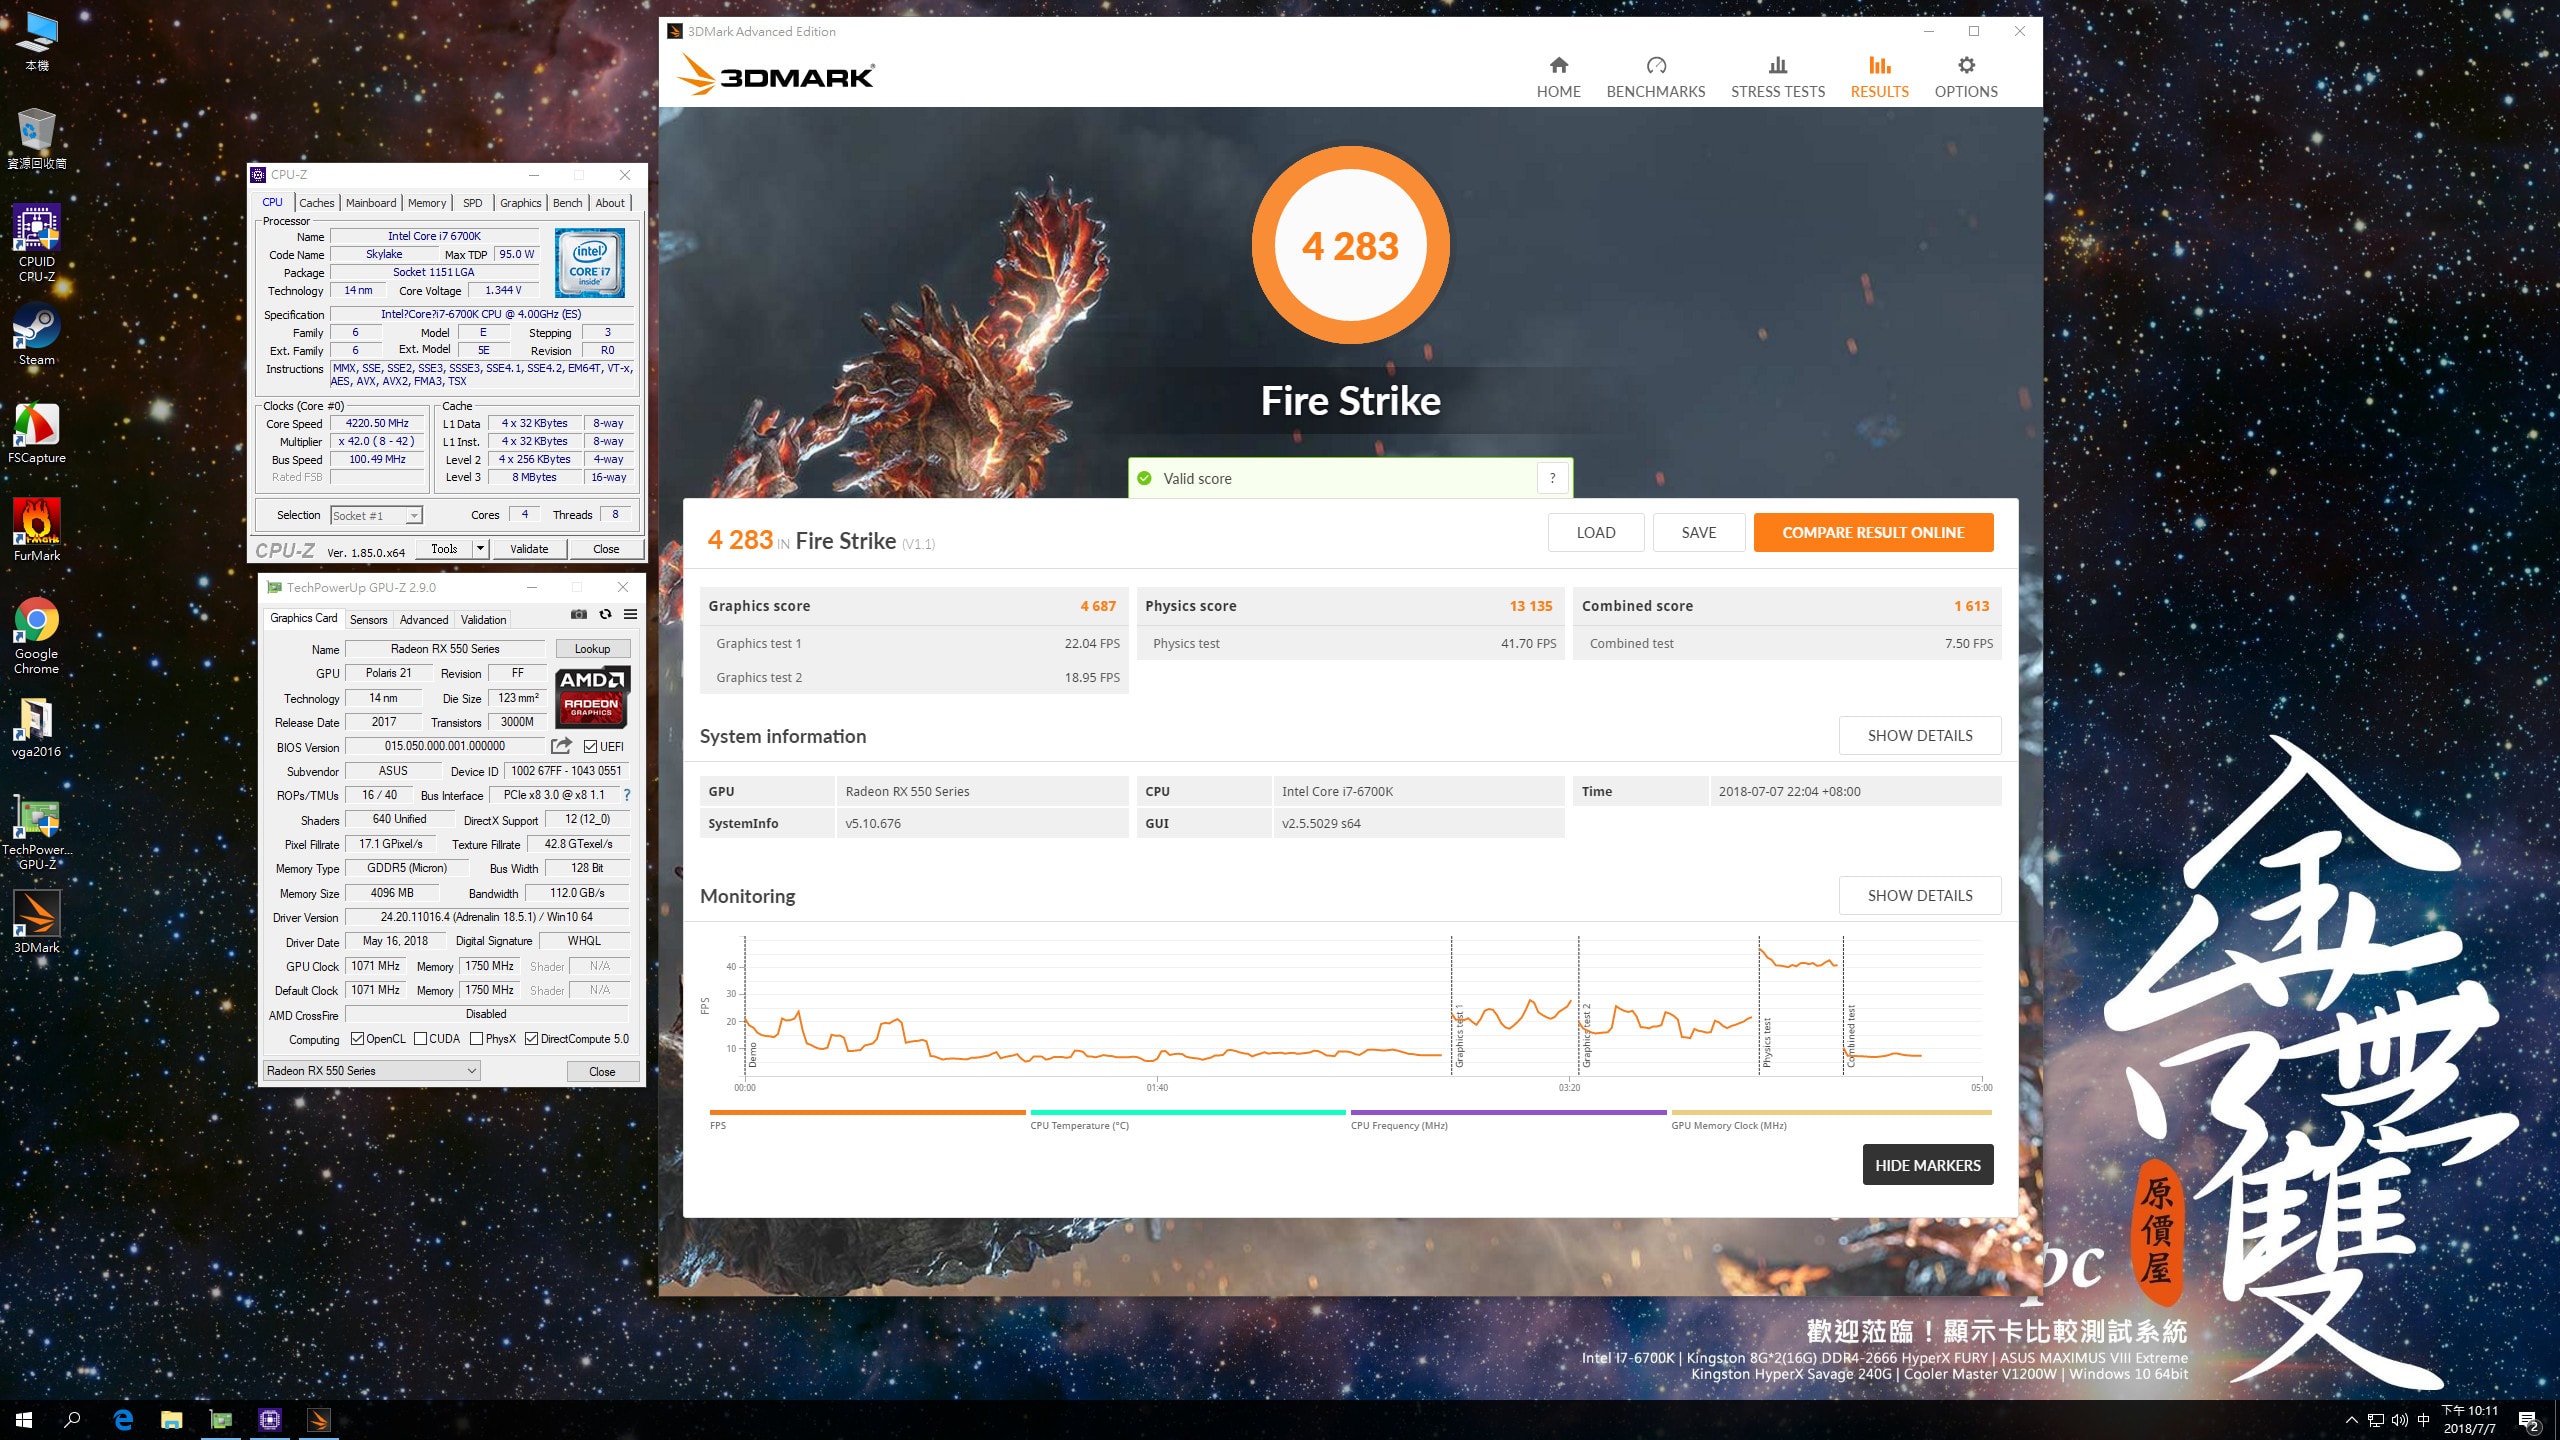
Task: Open the CPU-Z Tools dropdown arrow
Action: pos(480,549)
